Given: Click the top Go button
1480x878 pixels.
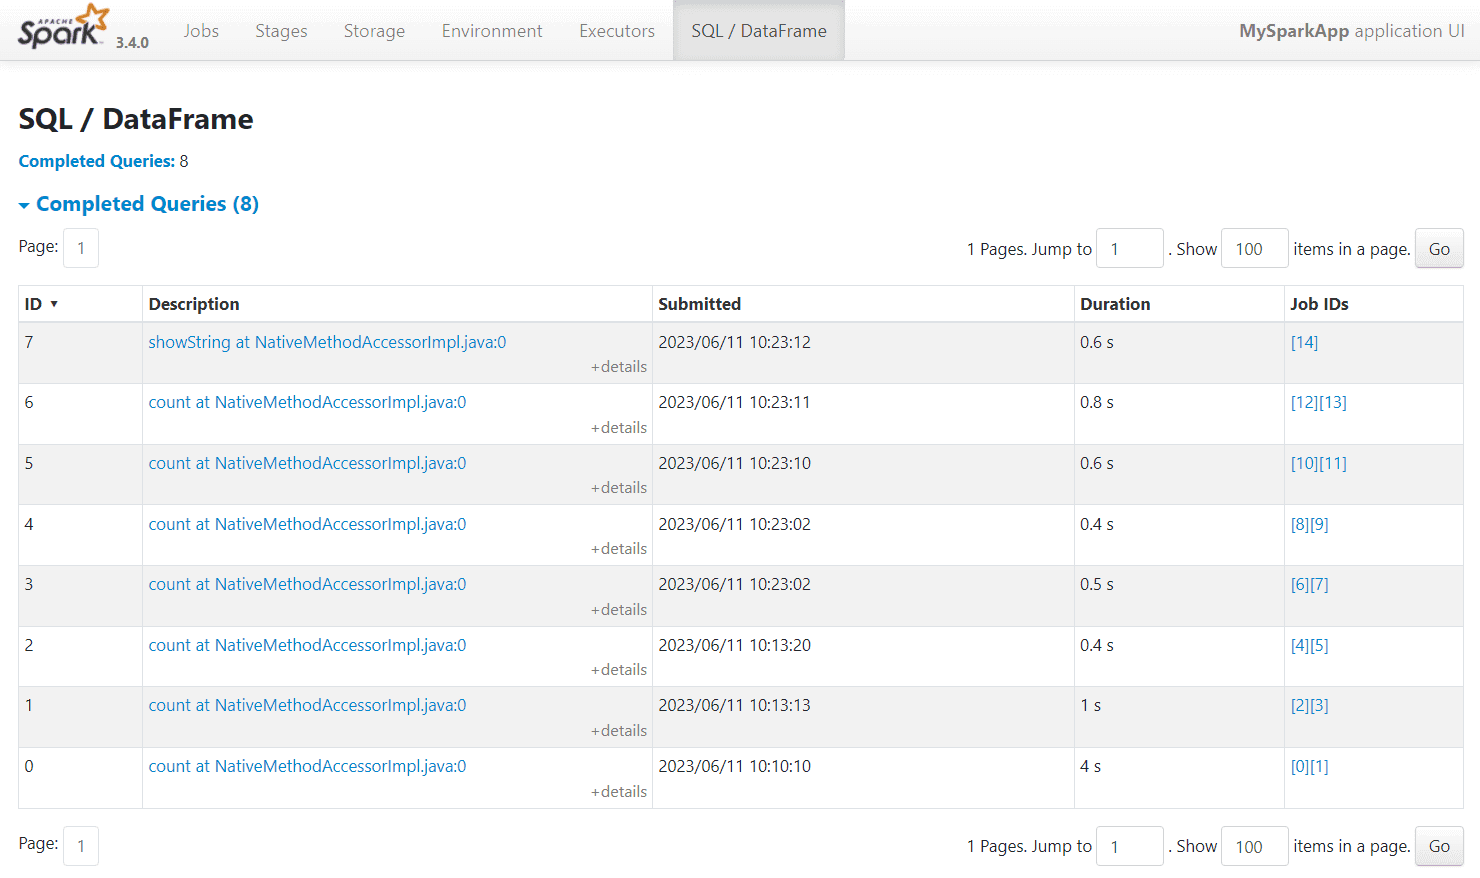Looking at the screenshot, I should [x=1439, y=249].
